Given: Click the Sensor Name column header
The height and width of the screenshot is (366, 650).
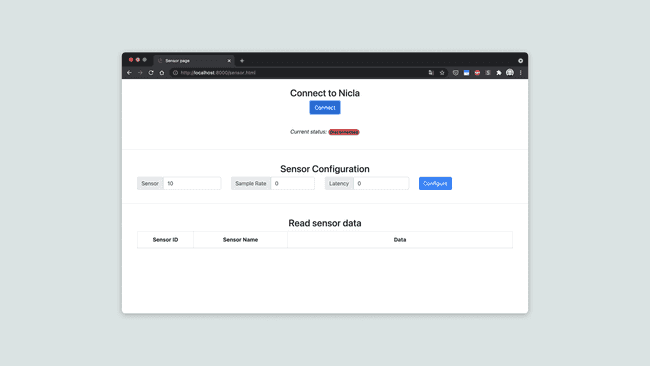Looking at the screenshot, I should [x=240, y=240].
